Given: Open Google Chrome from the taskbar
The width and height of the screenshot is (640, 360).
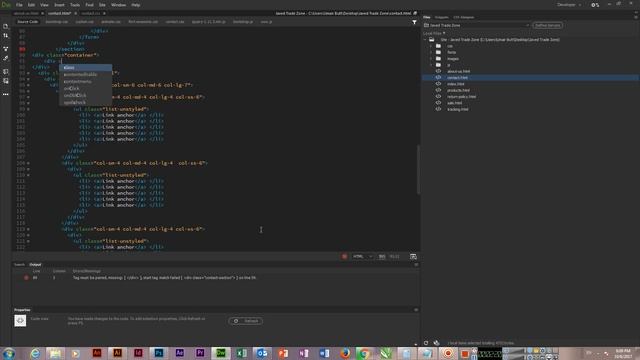Looking at the screenshot, I should (364, 353).
